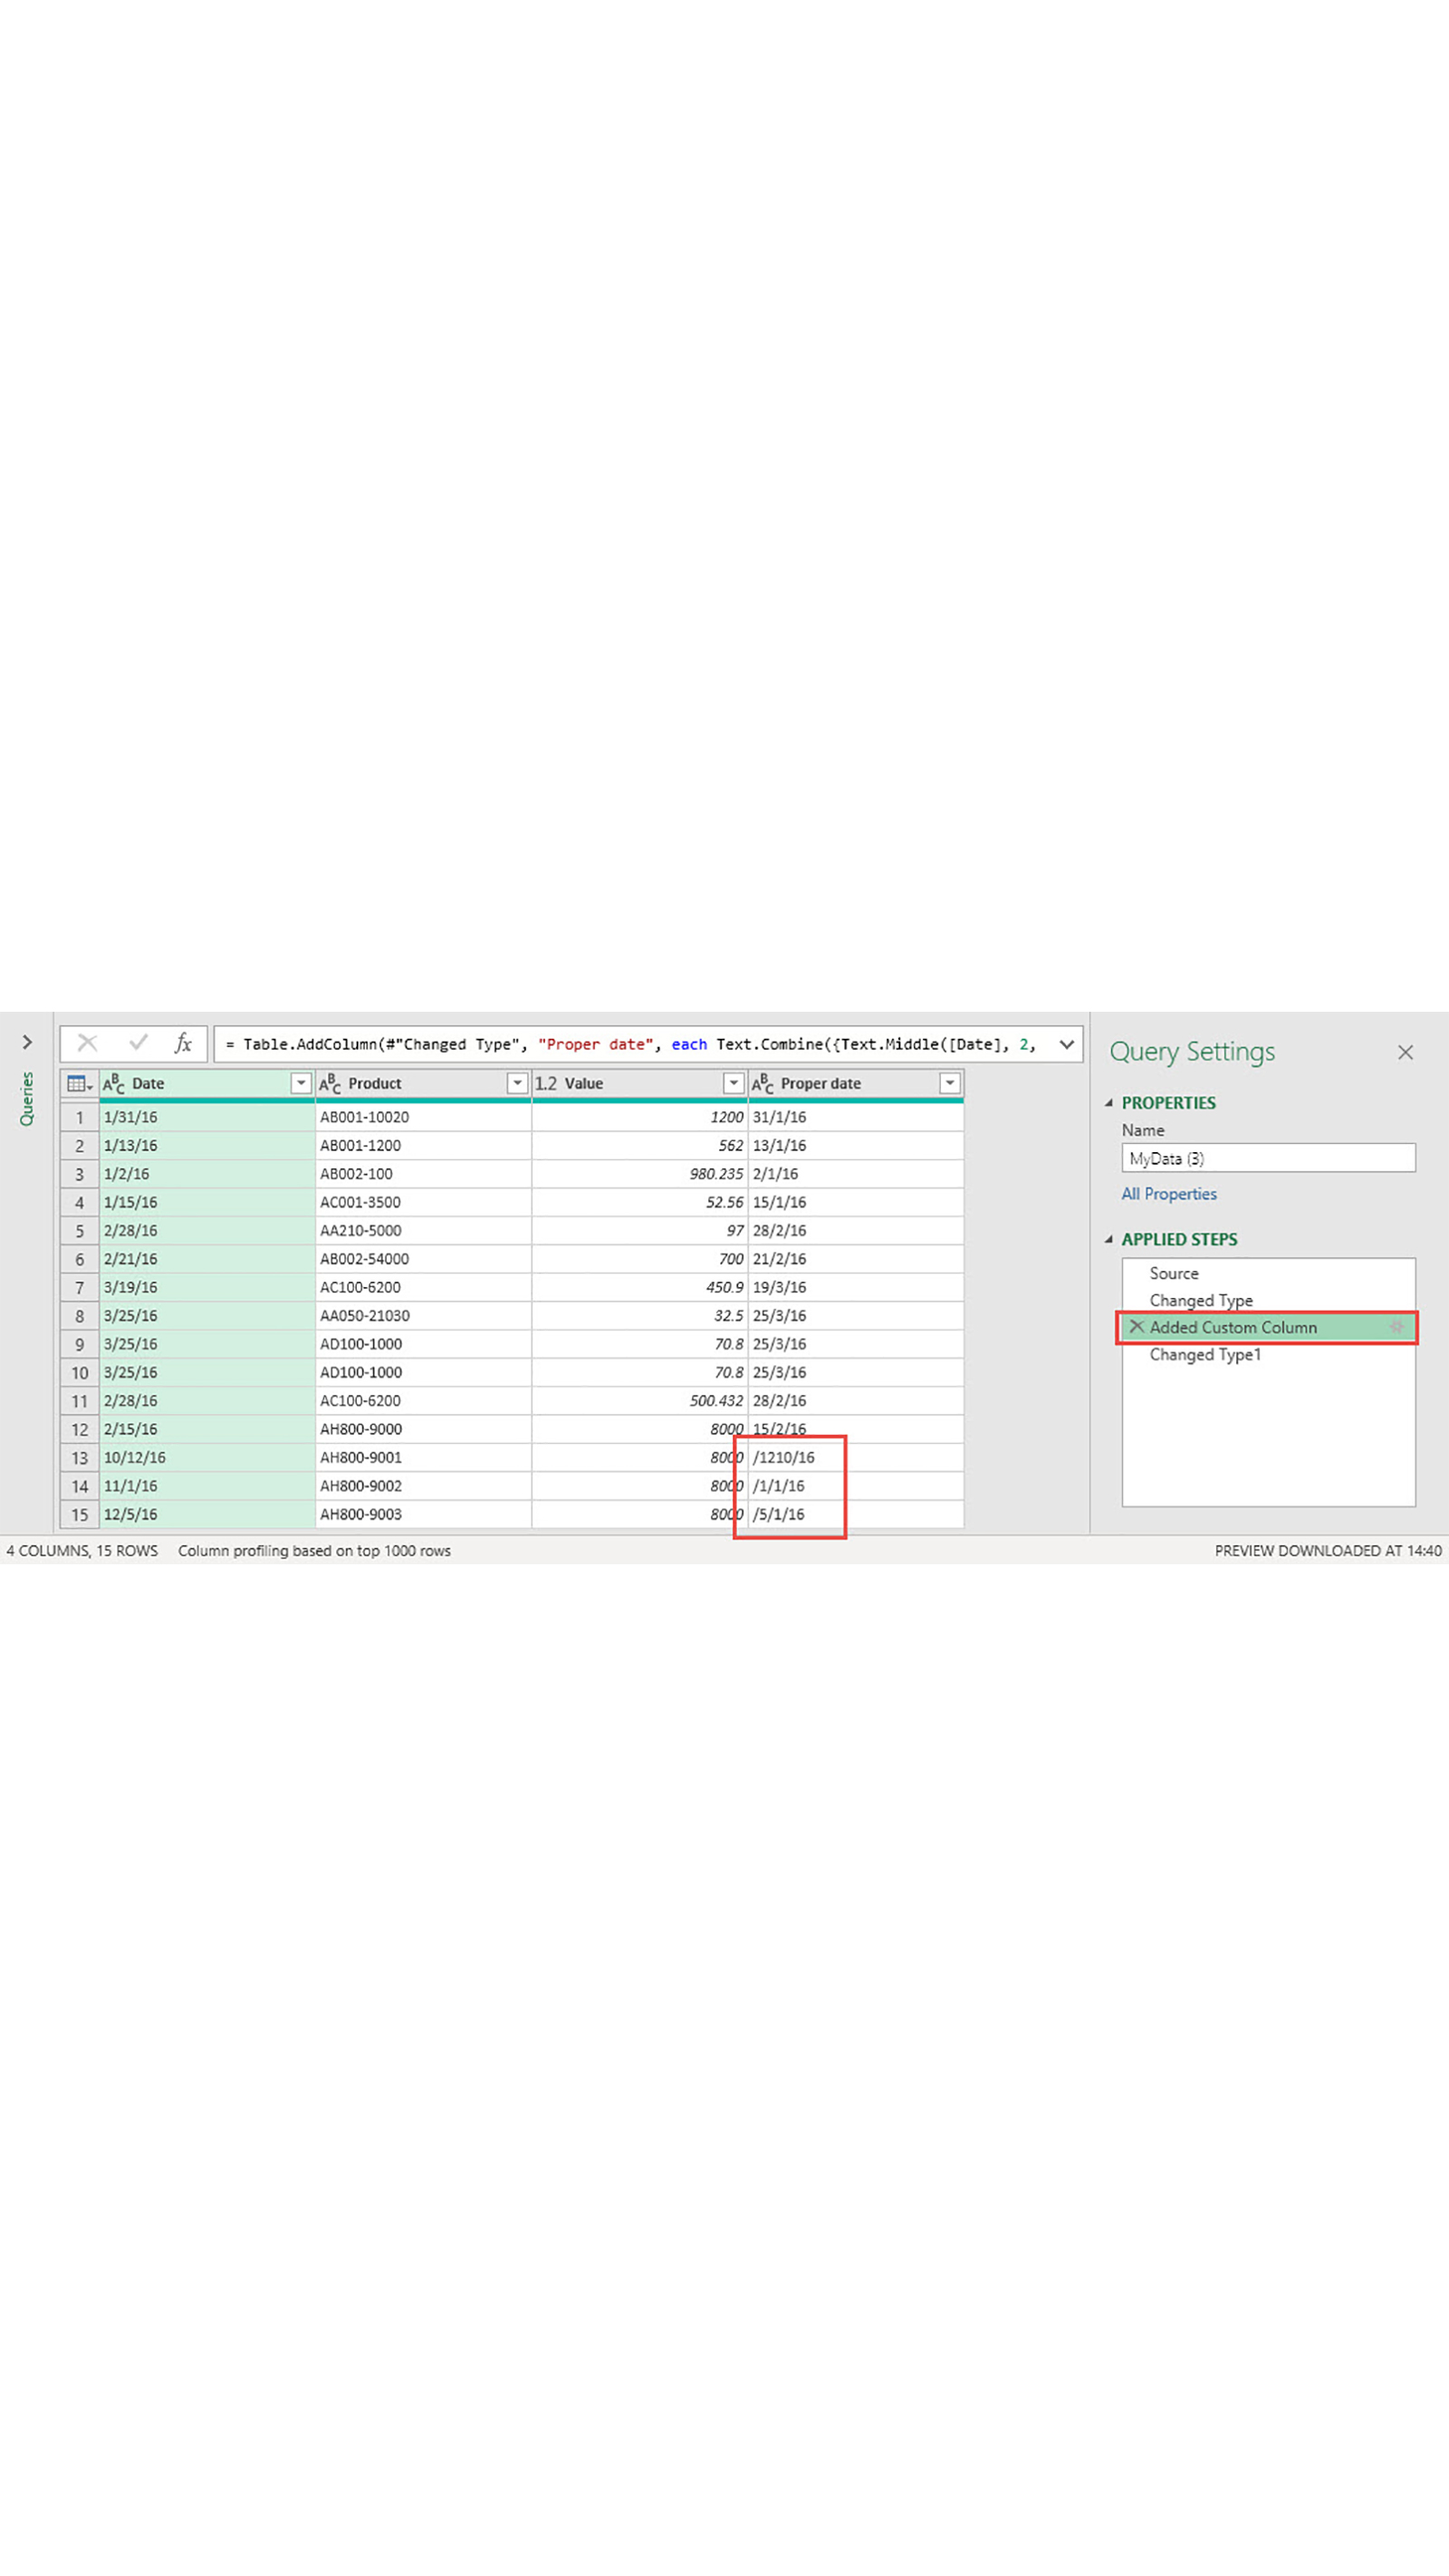
Task: Open the Product column filter dropdown
Action: click(517, 1083)
